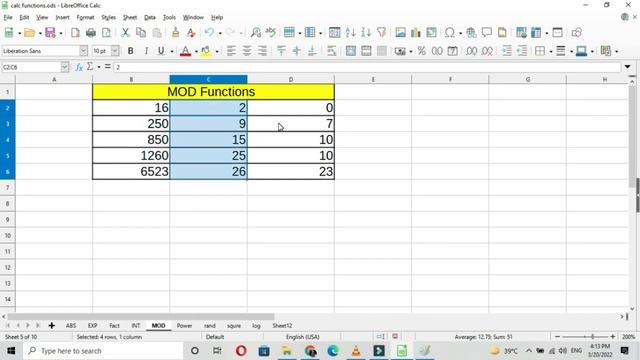Select row 7 header
The image size is (640, 360).
pos(7,188)
